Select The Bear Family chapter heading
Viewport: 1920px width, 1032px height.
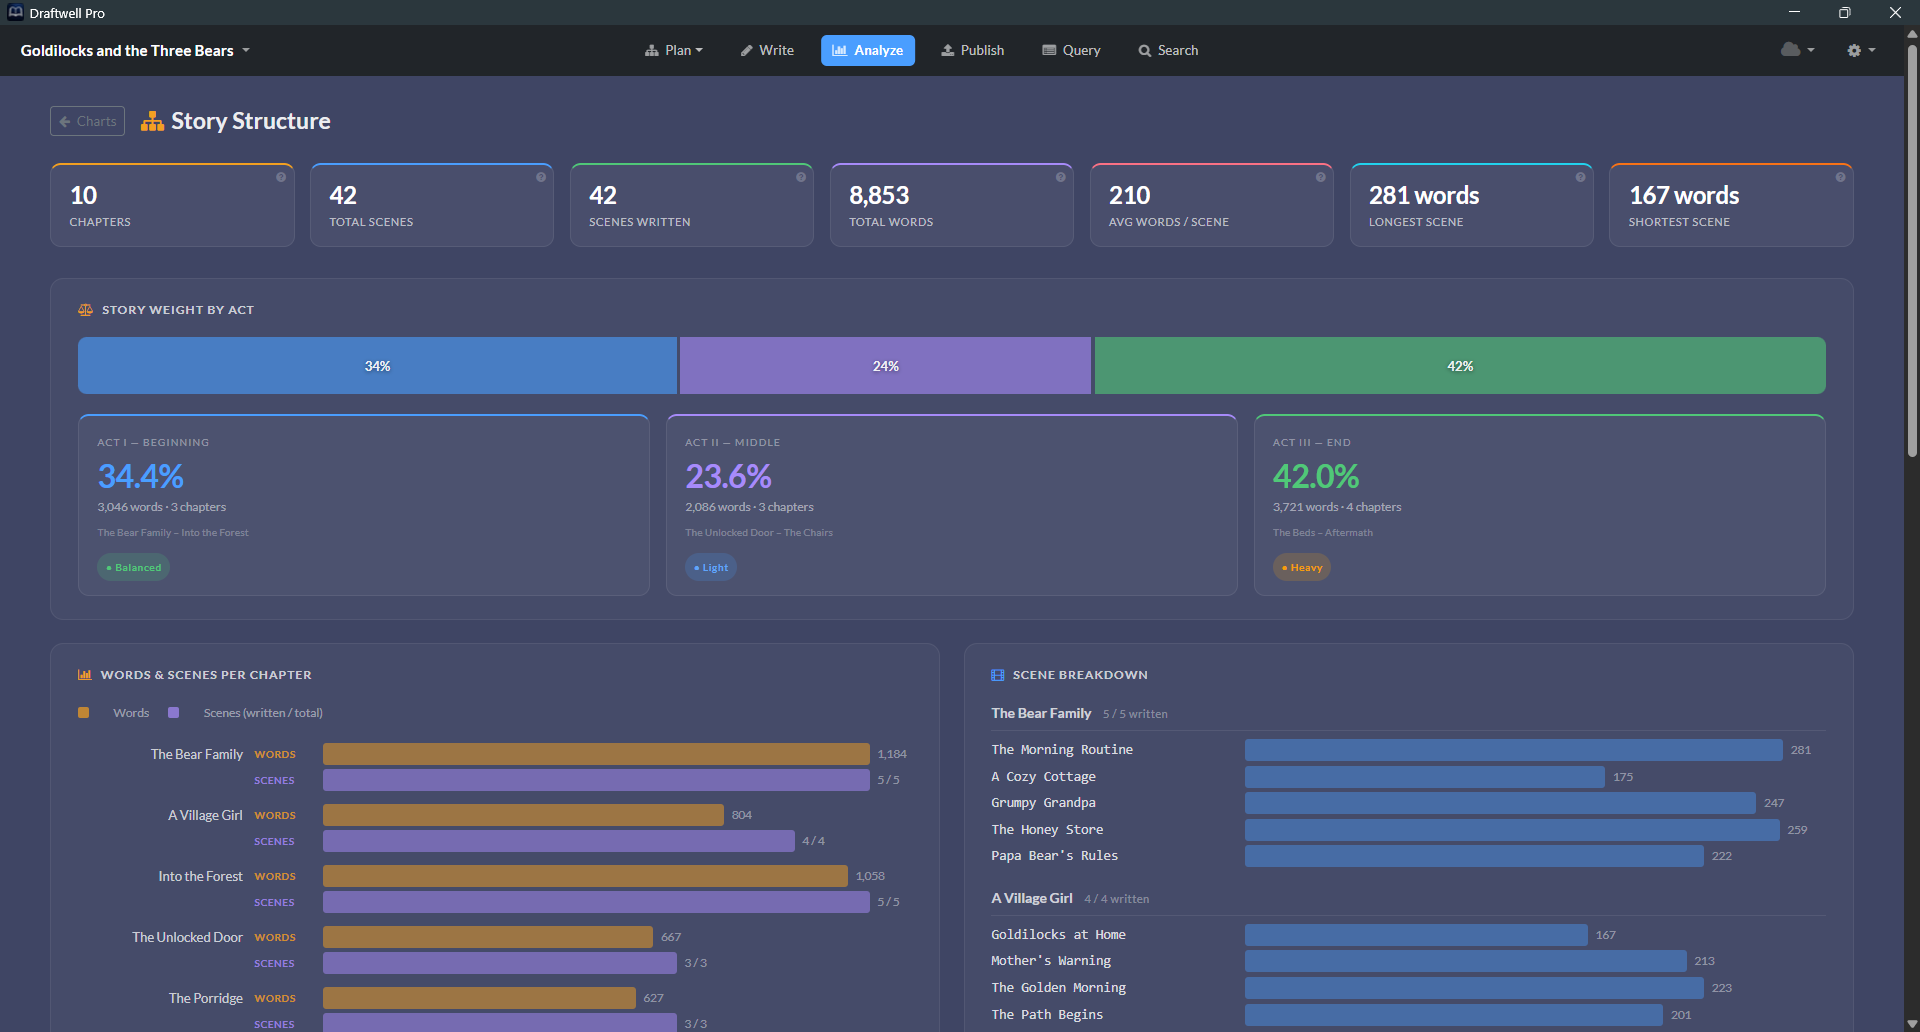point(1041,713)
